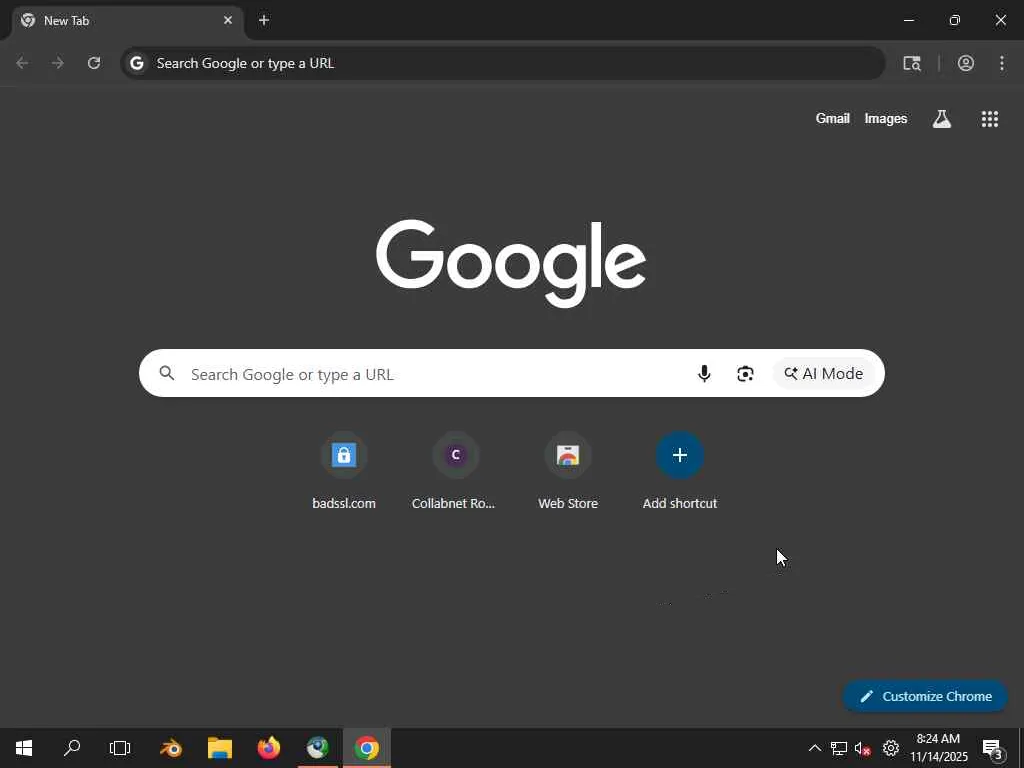Click the Google logo
Screen dimensions: 1024x768
[511, 263]
